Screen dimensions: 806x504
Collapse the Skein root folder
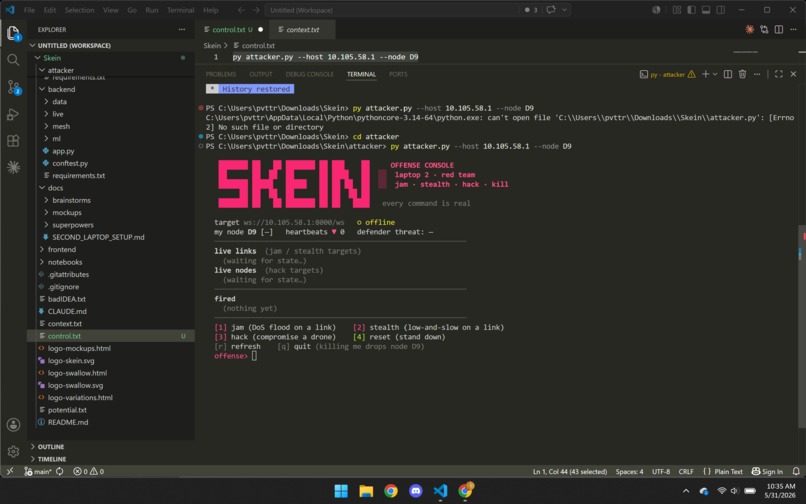coord(38,58)
